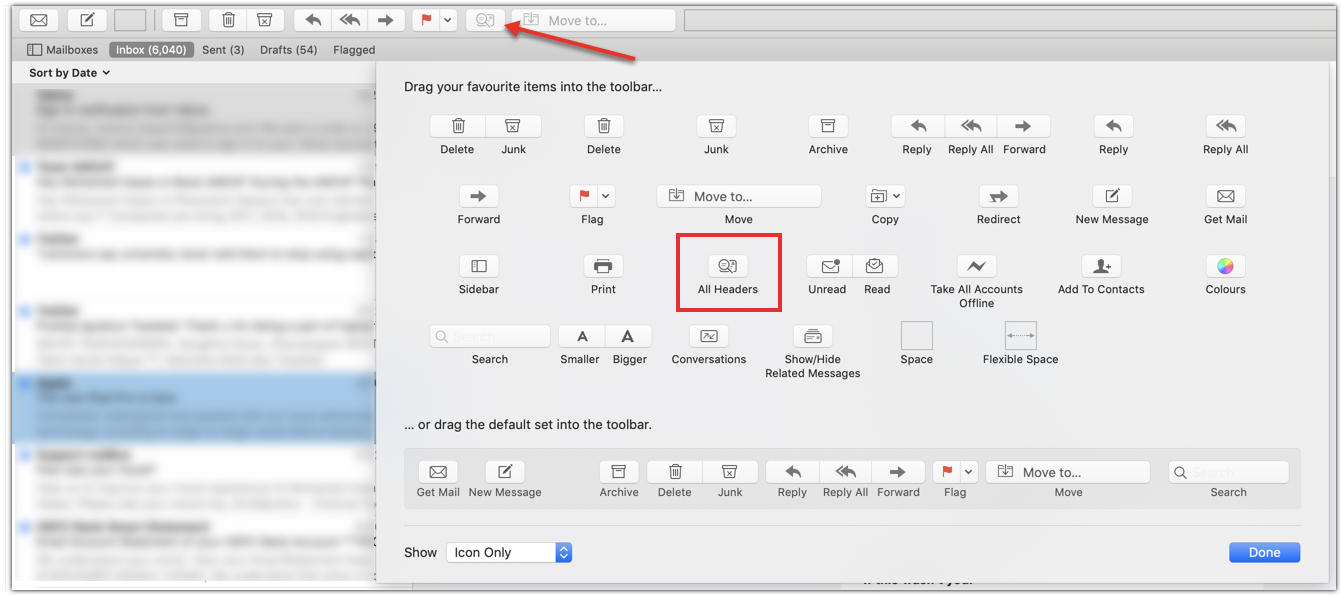
Task: Click the Redirect icon
Action: coord(998,196)
